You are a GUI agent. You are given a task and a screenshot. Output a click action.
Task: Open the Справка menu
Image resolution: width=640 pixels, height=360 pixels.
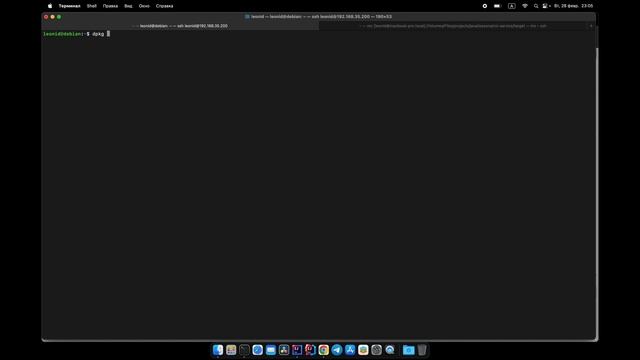point(164,6)
